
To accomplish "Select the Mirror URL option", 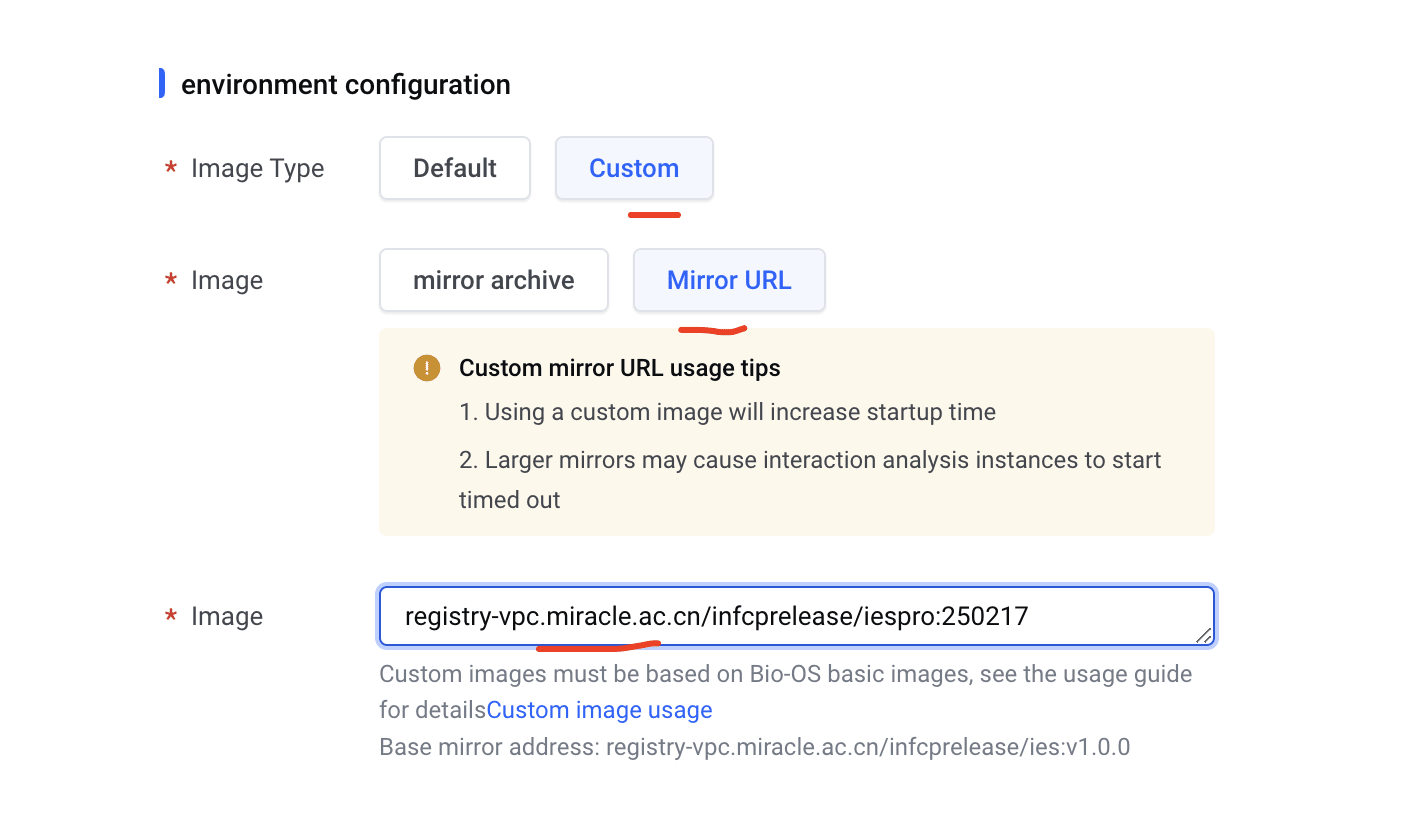I will [x=729, y=280].
